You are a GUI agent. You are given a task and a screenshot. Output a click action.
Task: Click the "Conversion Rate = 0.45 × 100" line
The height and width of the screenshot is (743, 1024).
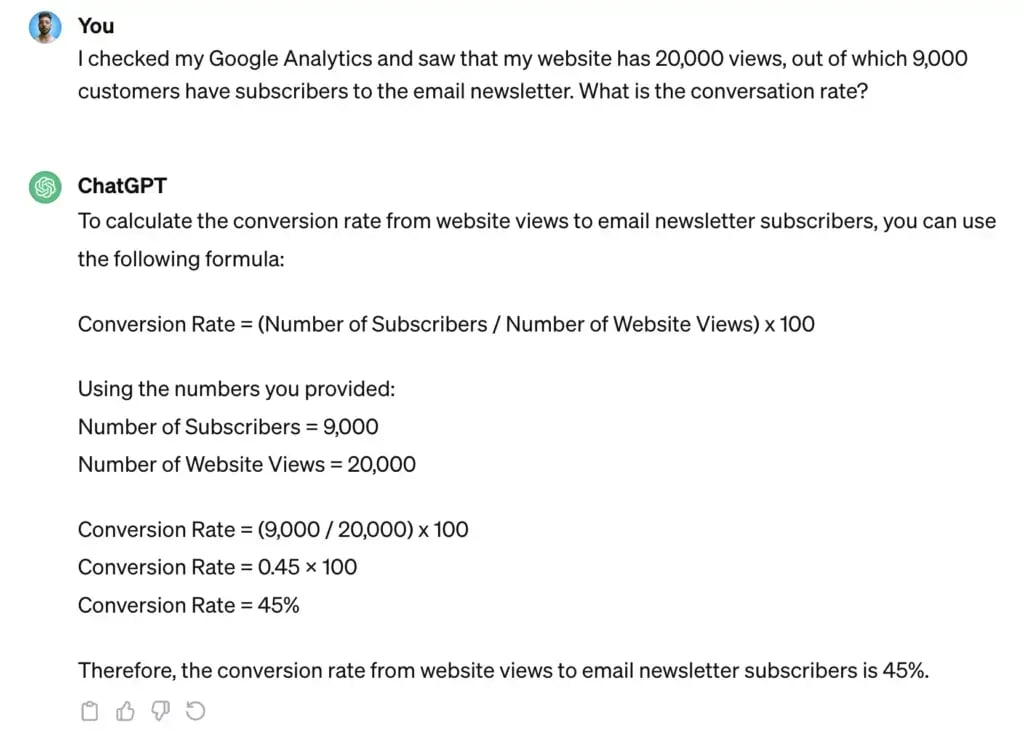pyautogui.click(x=217, y=567)
